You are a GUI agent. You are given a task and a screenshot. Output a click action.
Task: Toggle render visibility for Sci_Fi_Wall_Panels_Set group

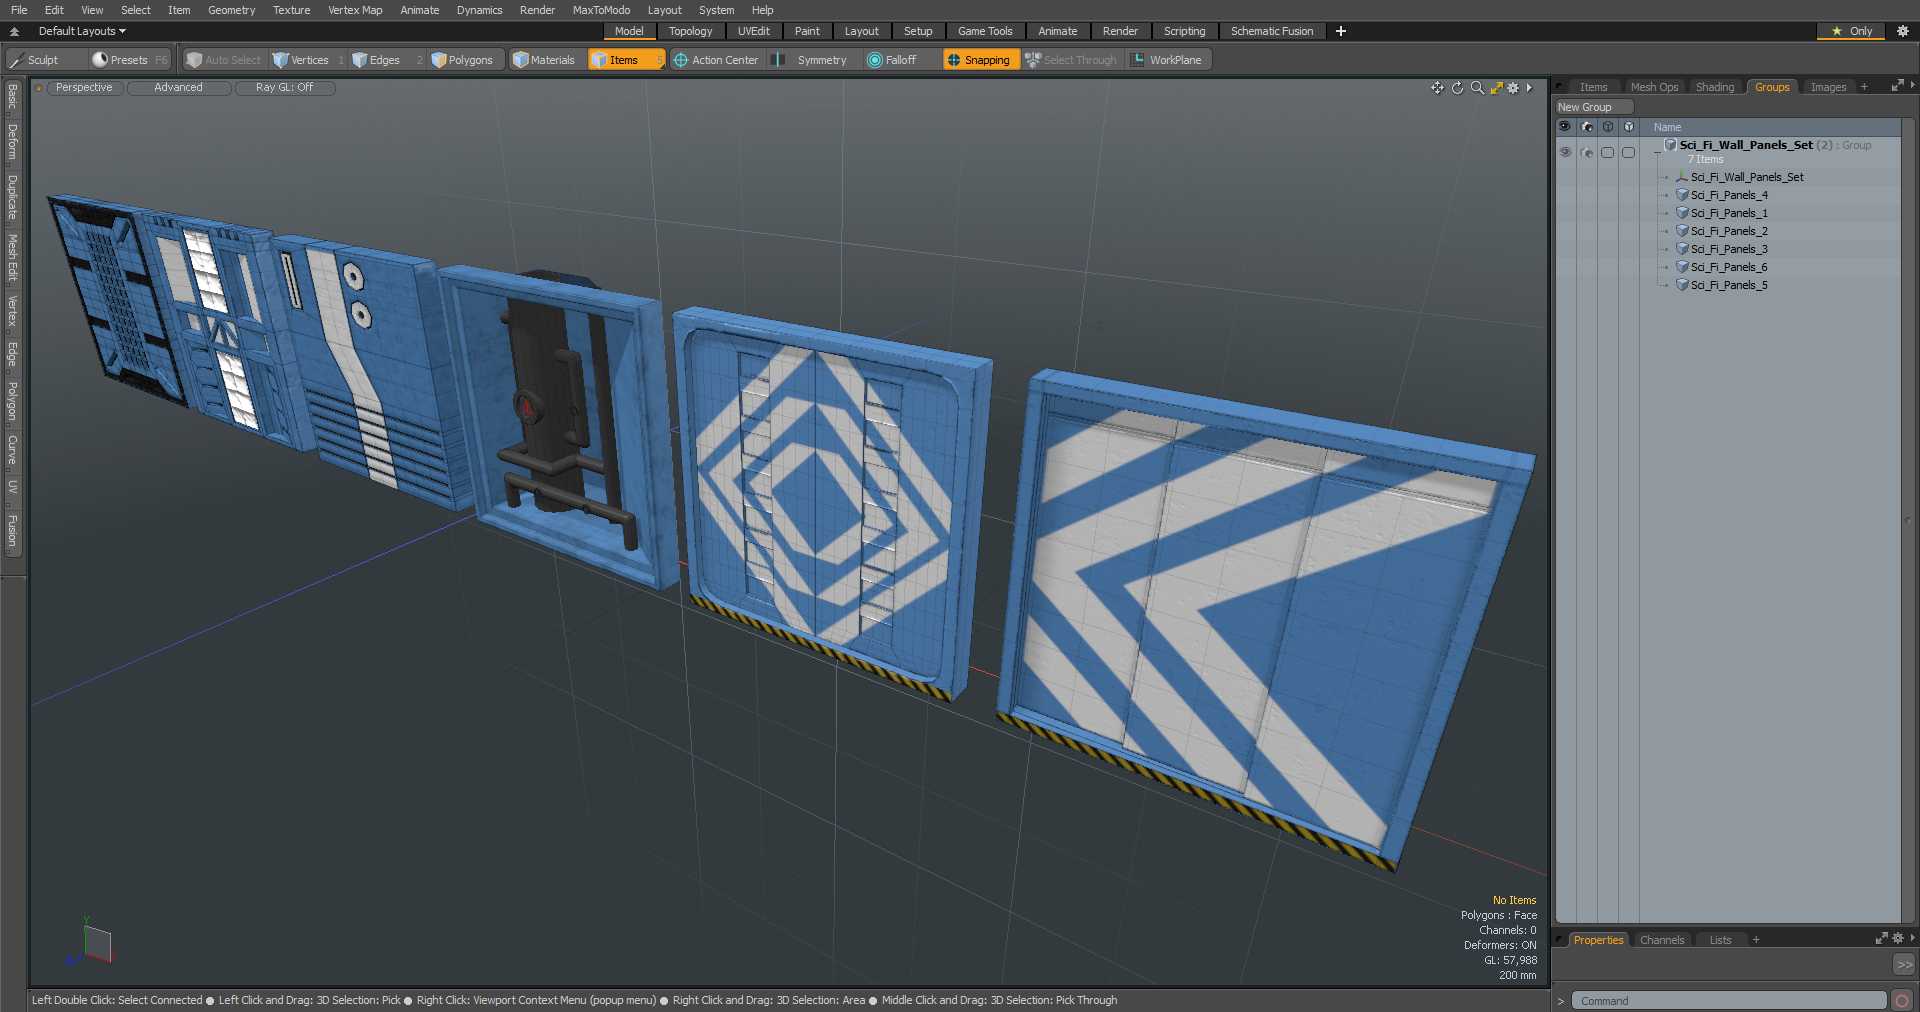coord(1587,152)
